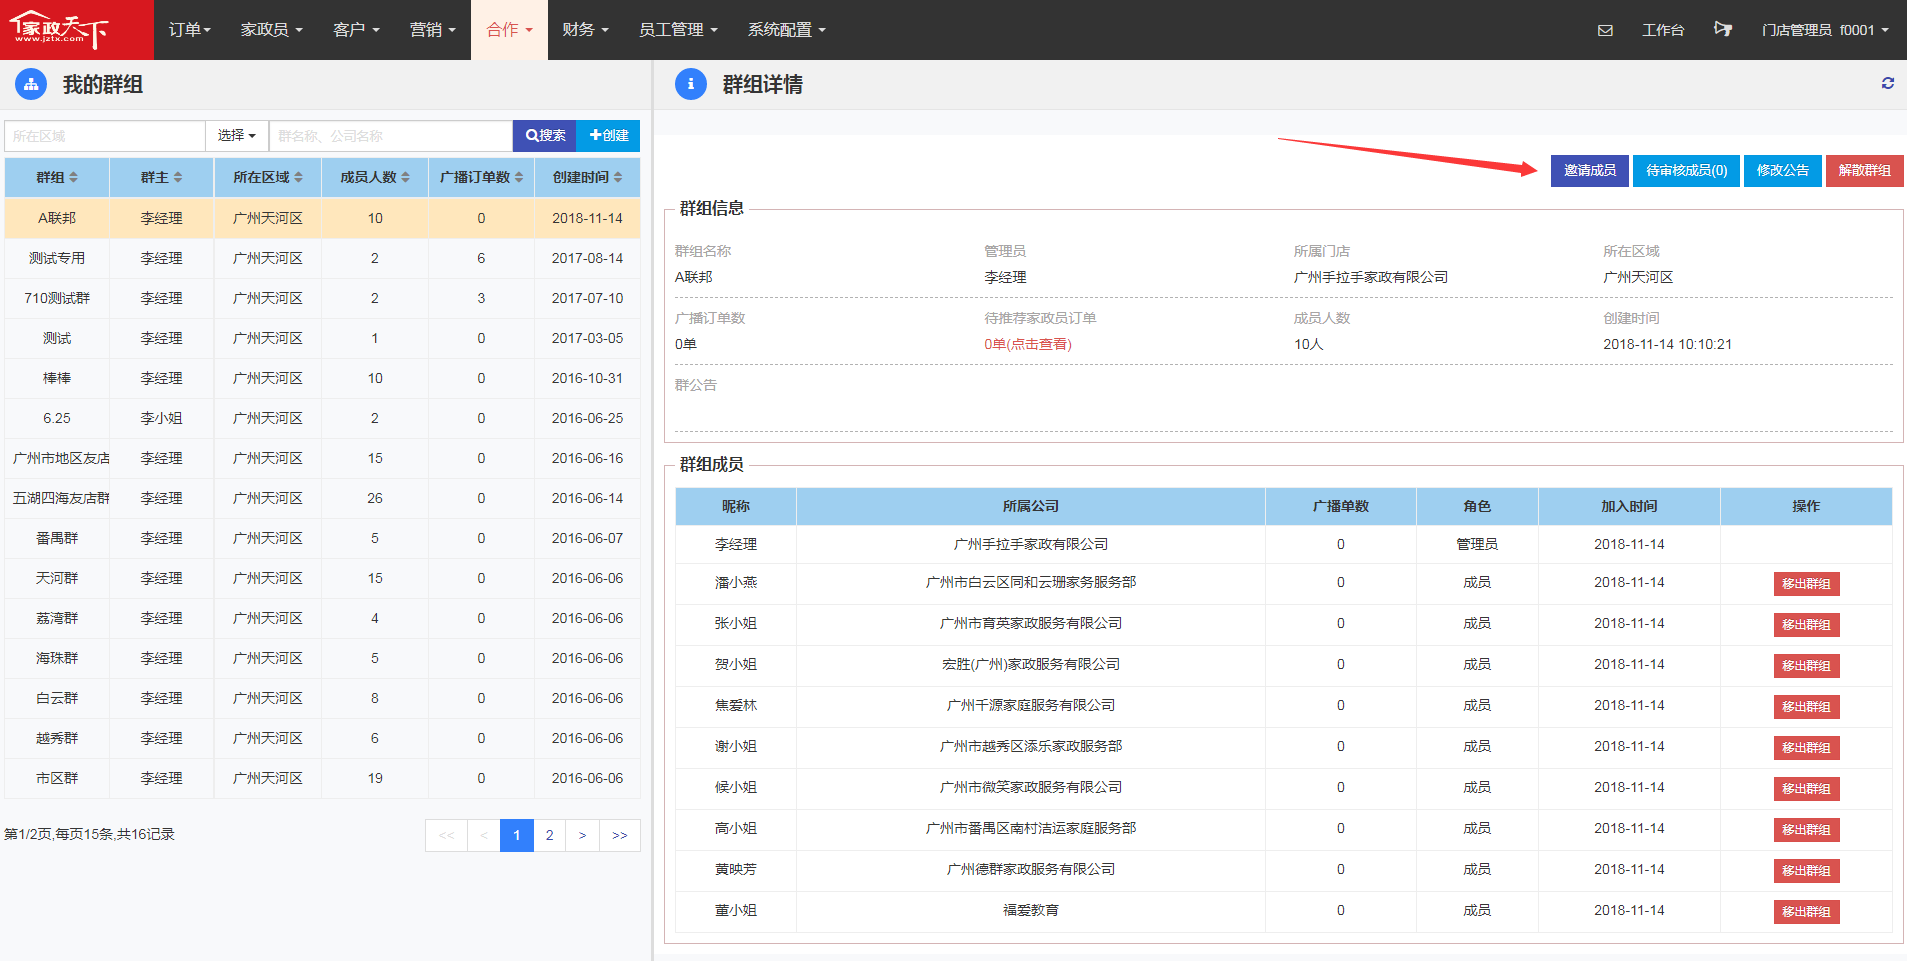Viewport: 1907px width, 961px height.
Task: Go to page 2 of groups
Action: point(549,835)
